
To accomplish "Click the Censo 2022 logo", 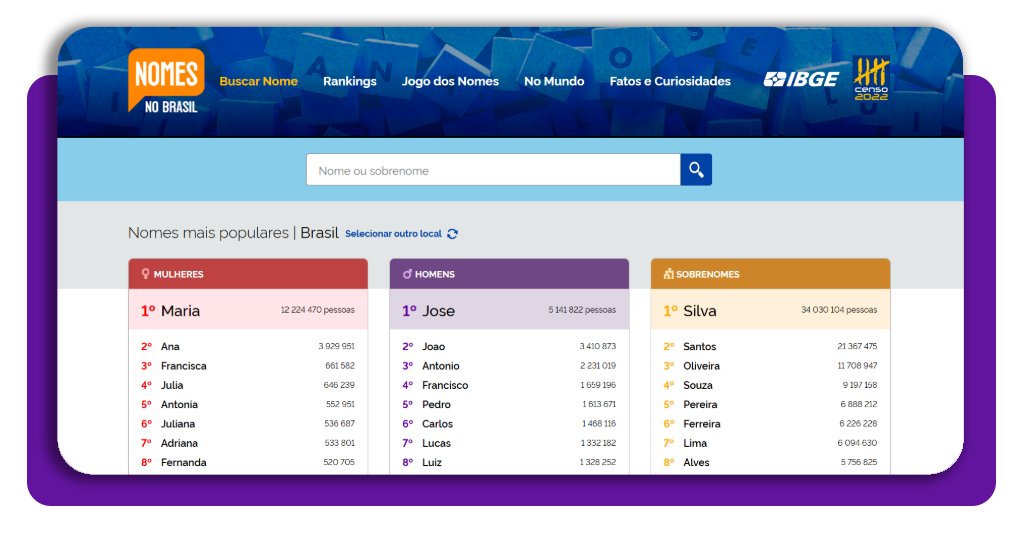I will [x=871, y=80].
